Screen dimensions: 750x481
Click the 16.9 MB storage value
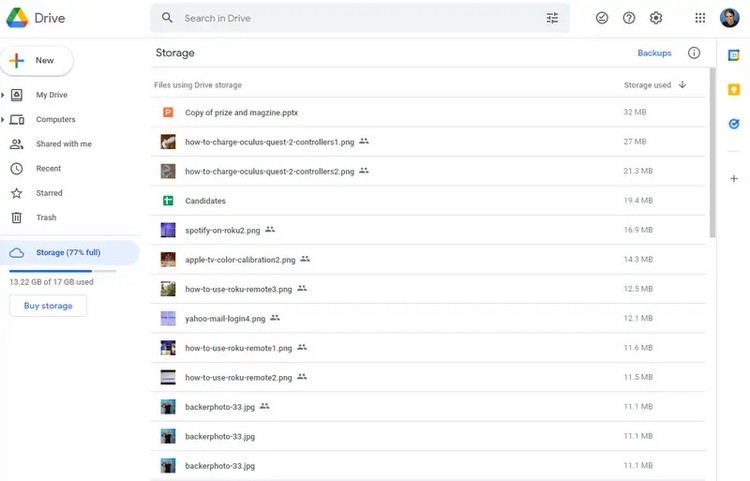[638, 230]
